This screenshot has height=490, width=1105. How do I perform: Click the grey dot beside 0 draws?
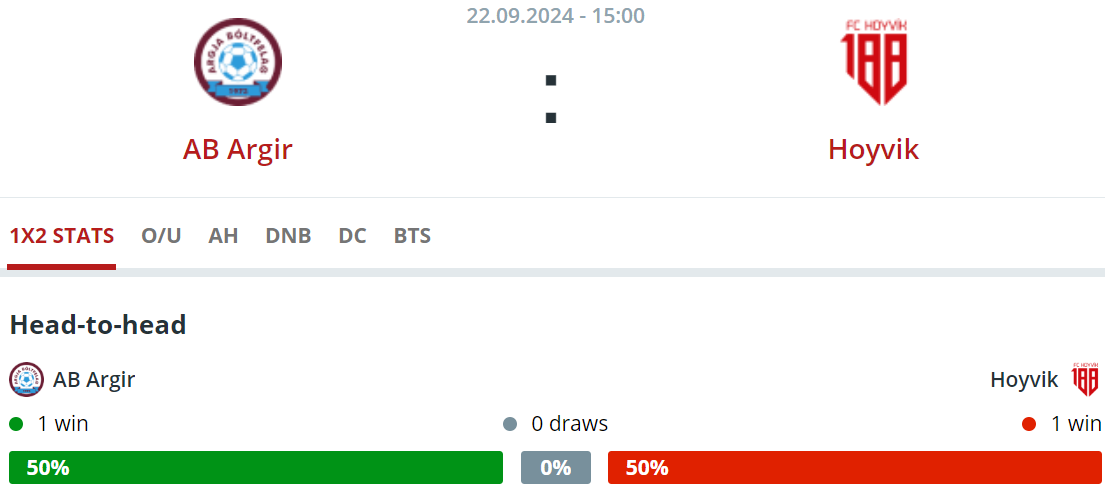coord(510,424)
